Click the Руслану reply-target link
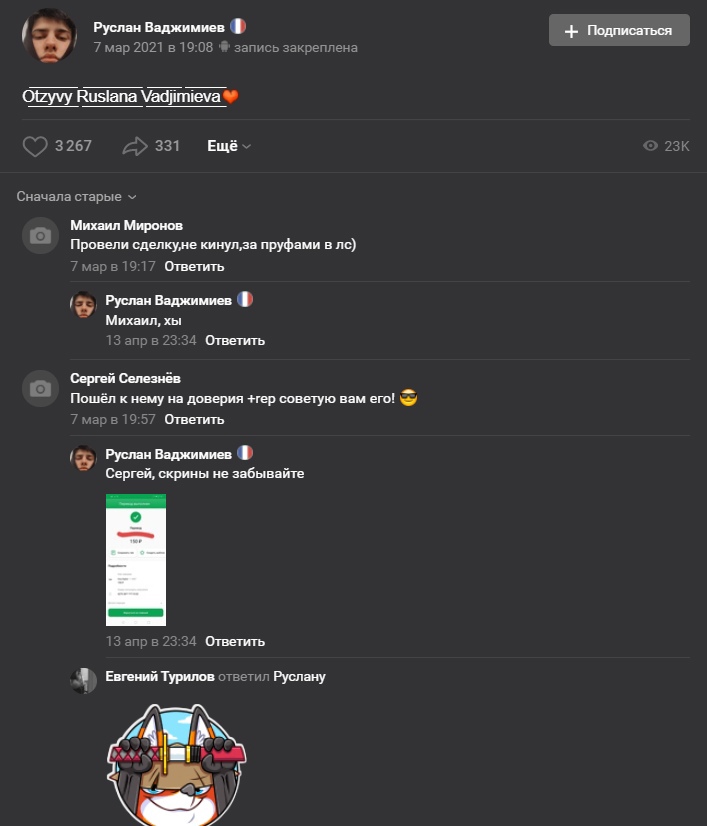The image size is (707, 826). (299, 676)
